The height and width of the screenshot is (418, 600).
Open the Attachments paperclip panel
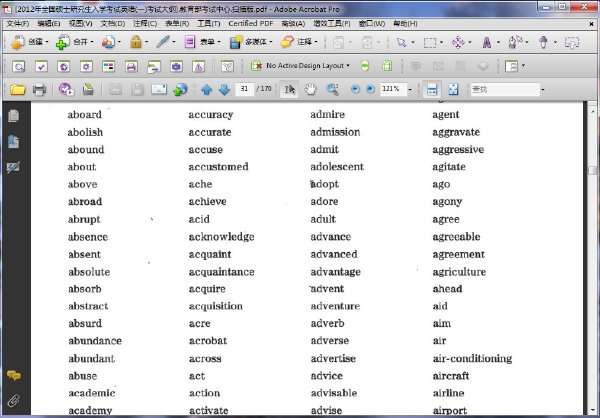coord(13,401)
